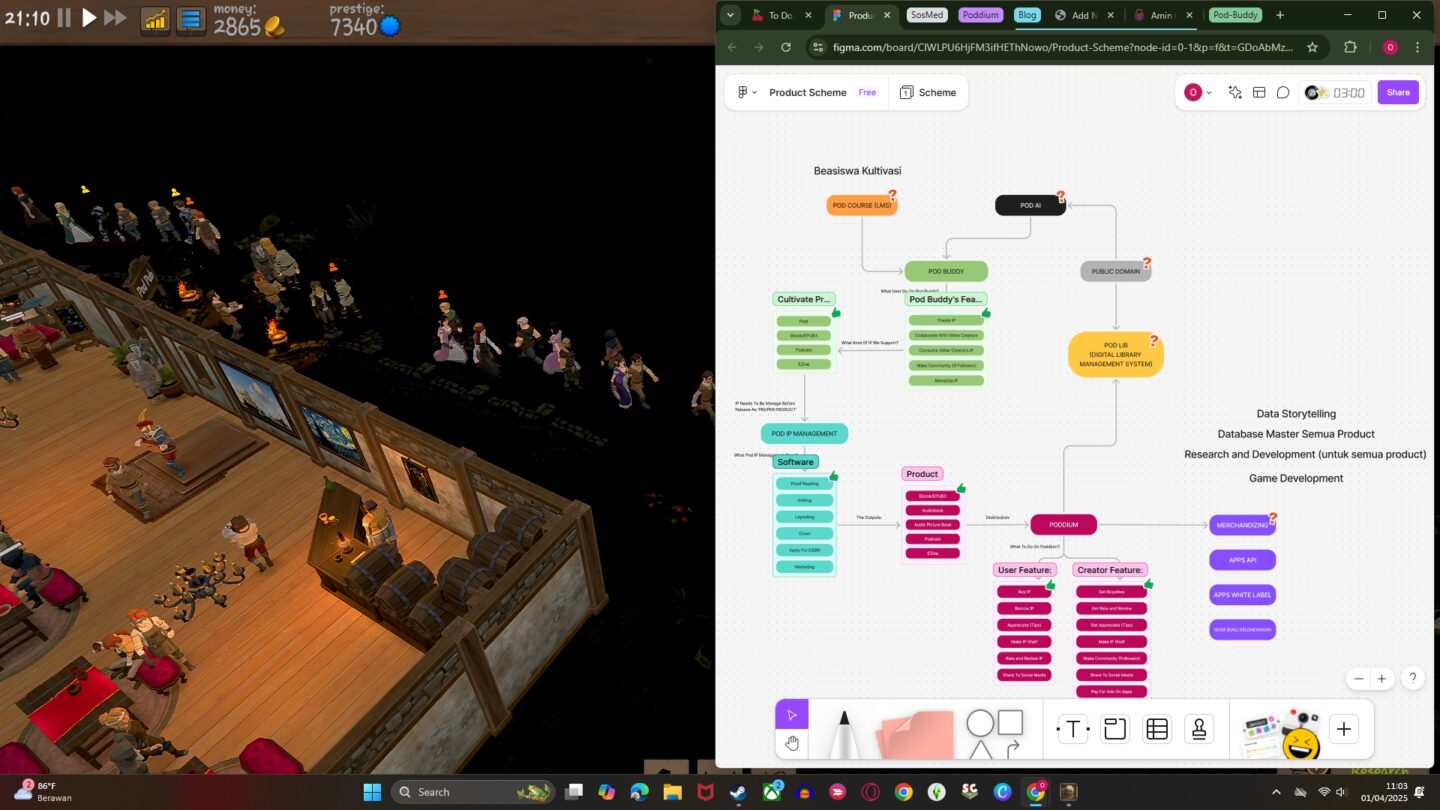Image resolution: width=1440 pixels, height=810 pixels.
Task: Select the POD AI black node
Action: [x=1030, y=205]
